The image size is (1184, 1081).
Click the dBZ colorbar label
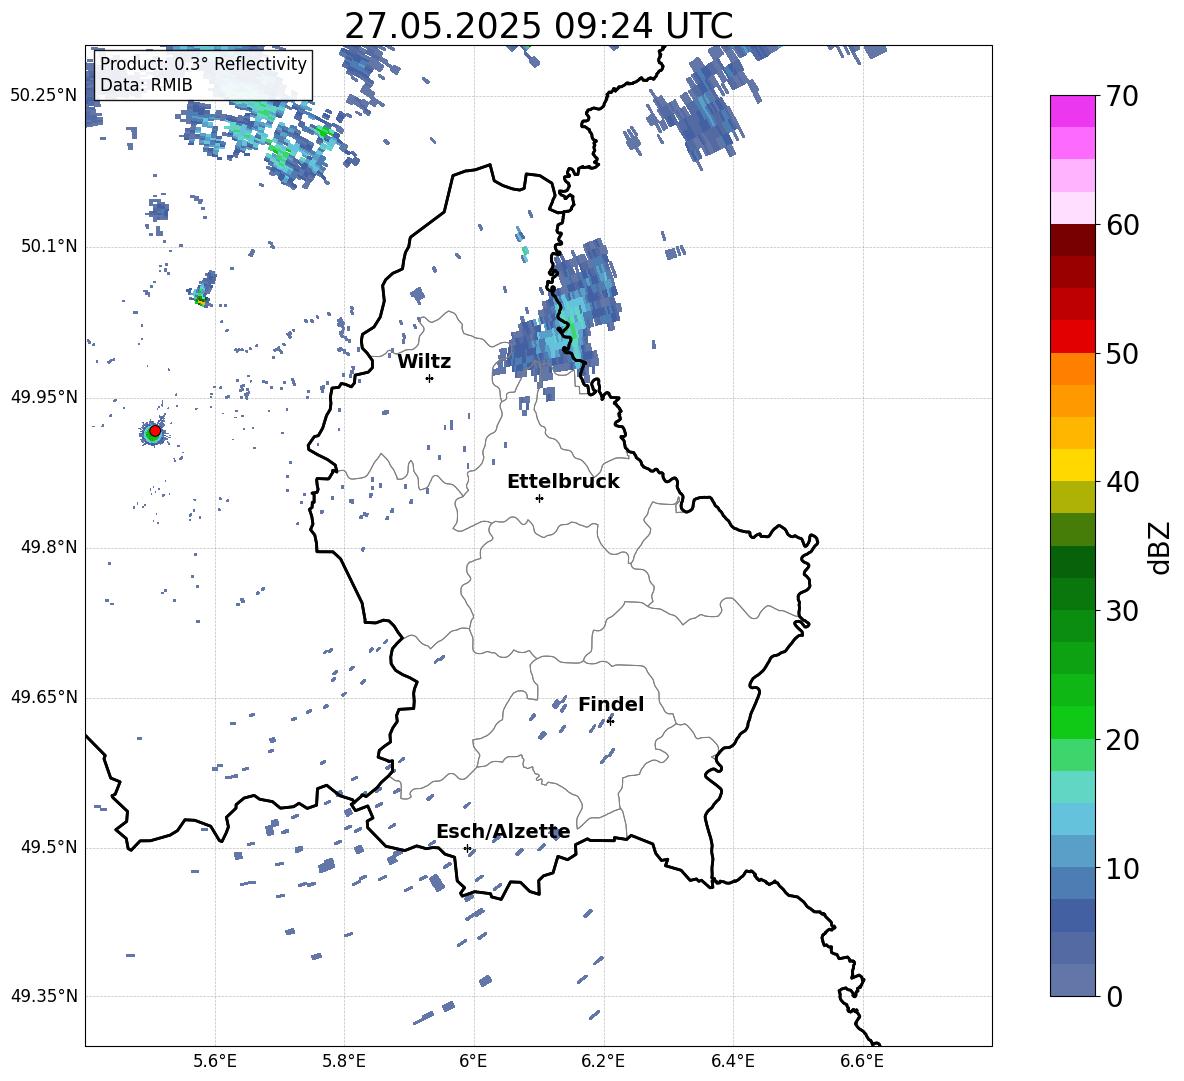[1161, 547]
